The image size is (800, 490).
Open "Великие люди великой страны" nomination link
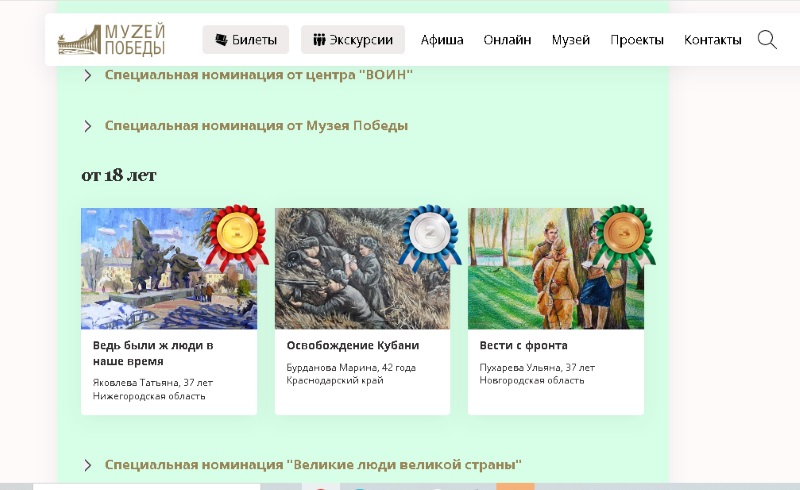click(x=313, y=465)
